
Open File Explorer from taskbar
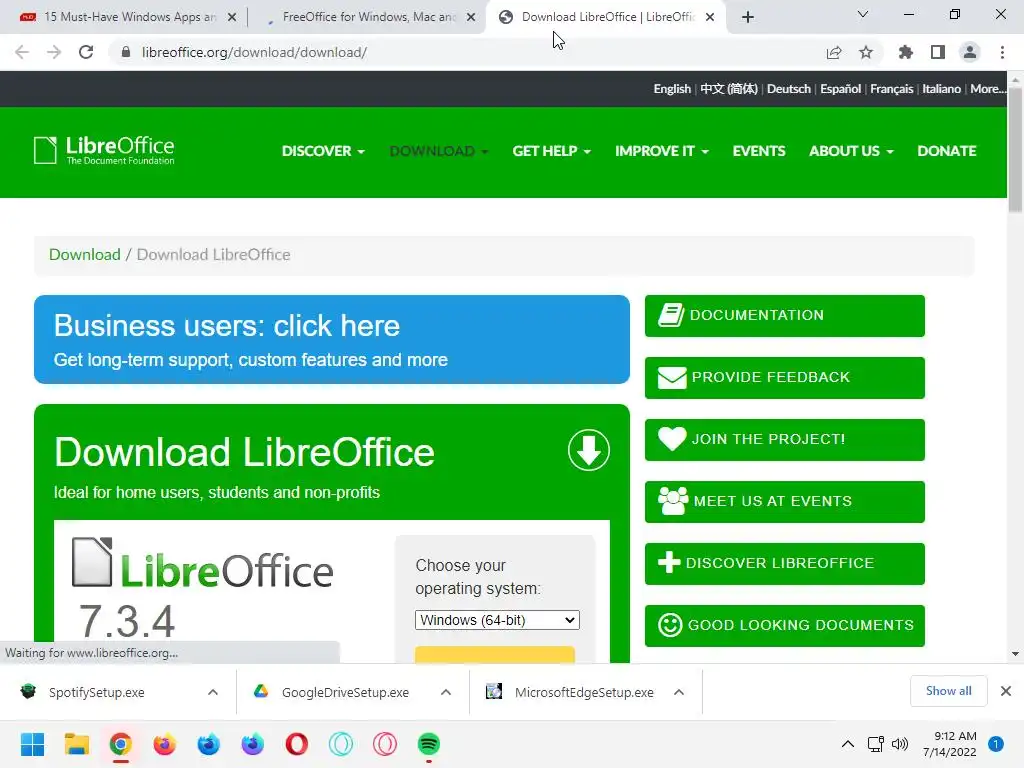(76, 744)
